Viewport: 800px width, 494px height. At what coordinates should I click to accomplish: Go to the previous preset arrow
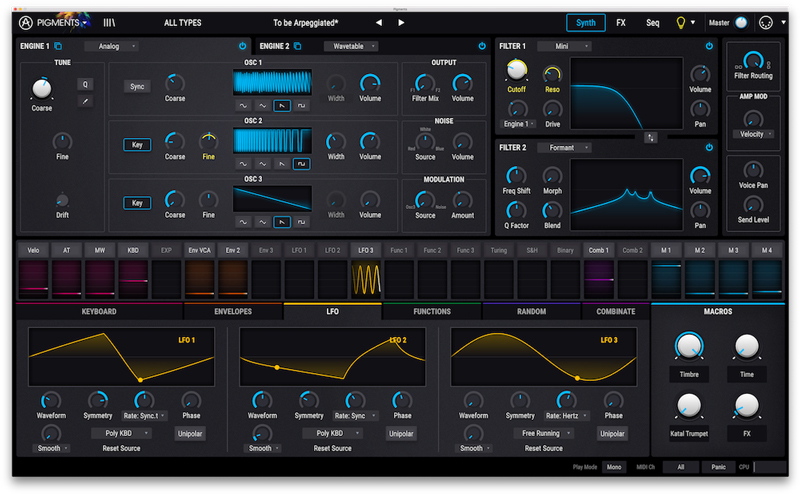[379, 22]
